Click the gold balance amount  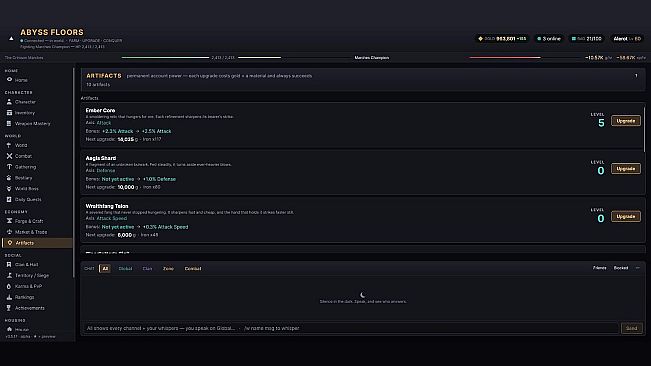(506, 39)
